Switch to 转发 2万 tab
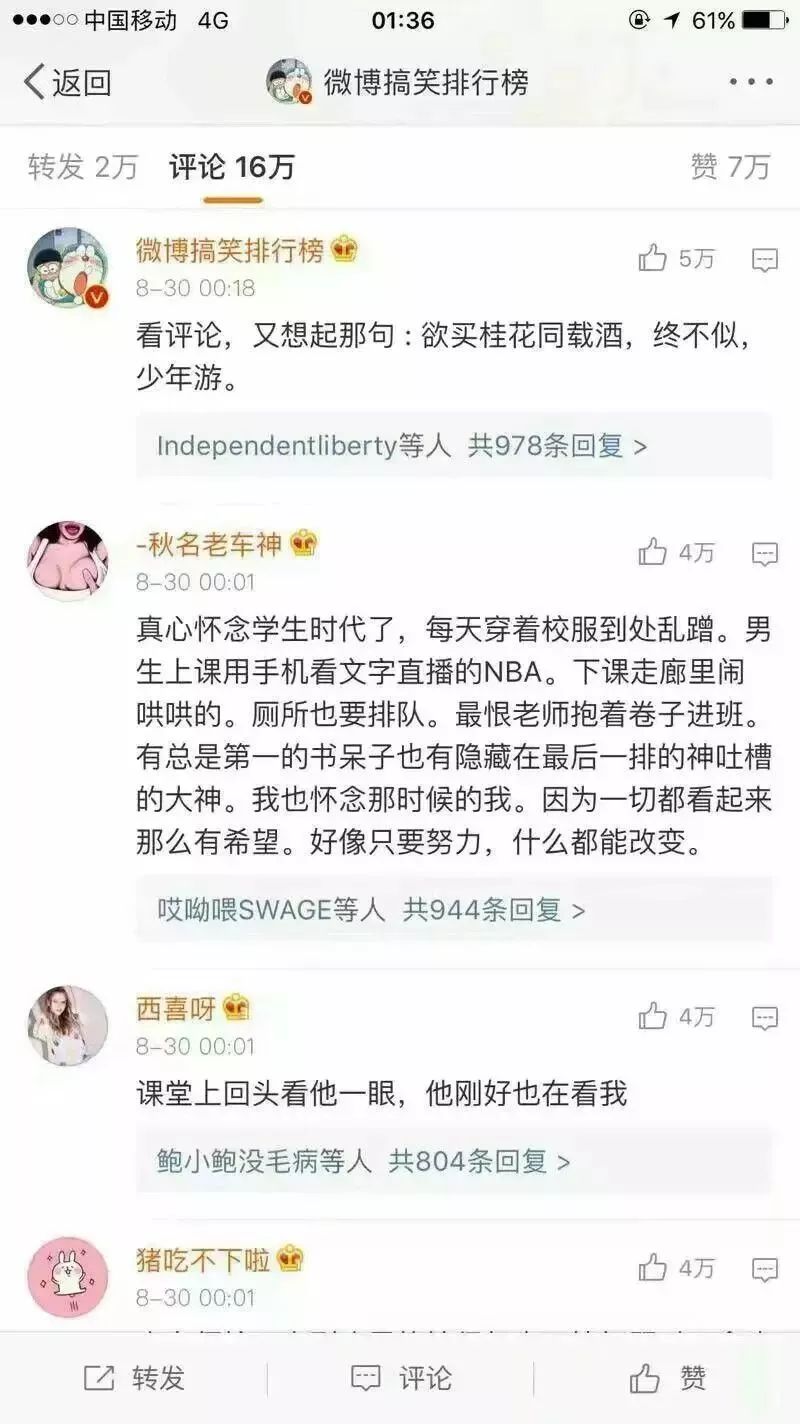 83,167
